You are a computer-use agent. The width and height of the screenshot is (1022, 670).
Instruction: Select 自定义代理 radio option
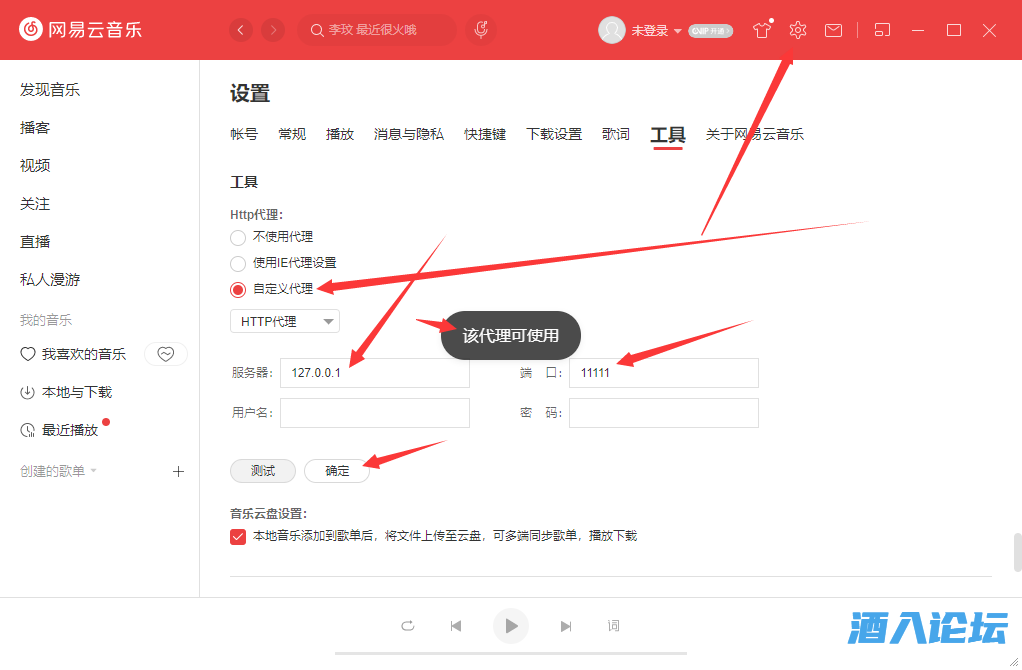pyautogui.click(x=238, y=289)
